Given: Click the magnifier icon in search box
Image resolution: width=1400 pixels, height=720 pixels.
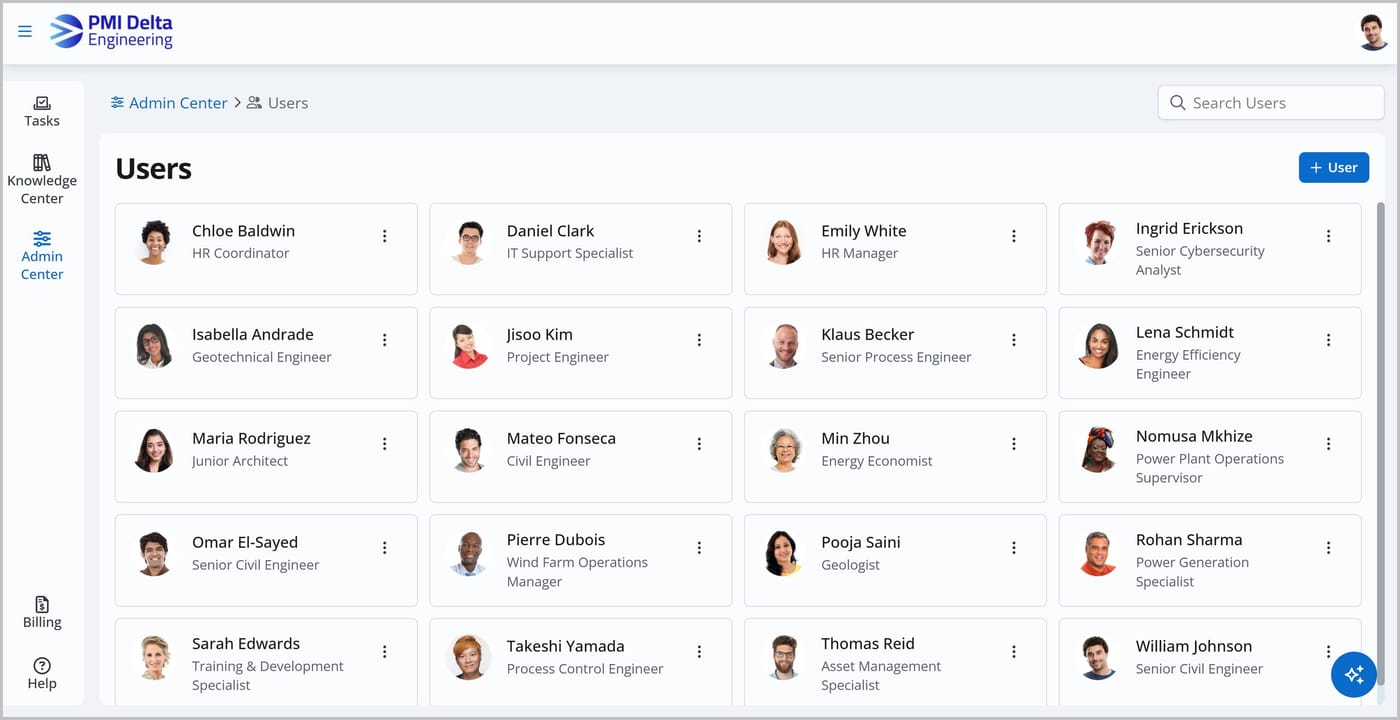Looking at the screenshot, I should (1177, 103).
